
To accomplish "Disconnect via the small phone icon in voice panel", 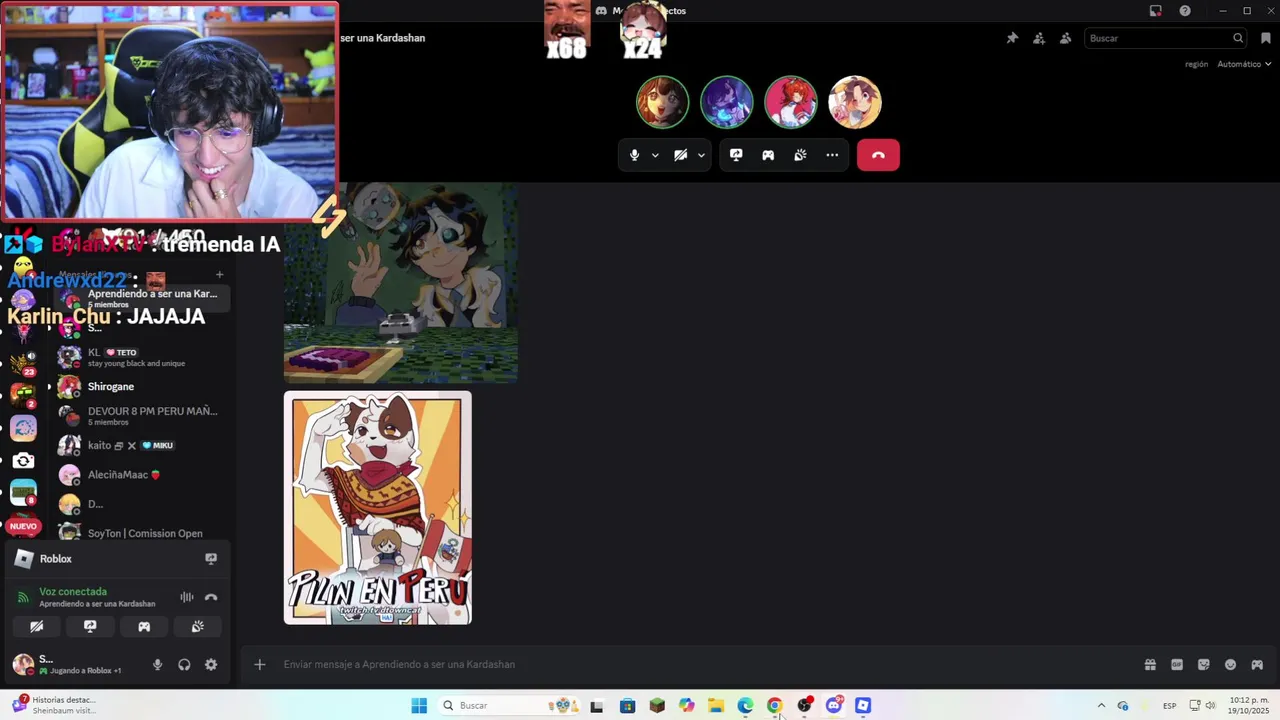I will (x=211, y=597).
